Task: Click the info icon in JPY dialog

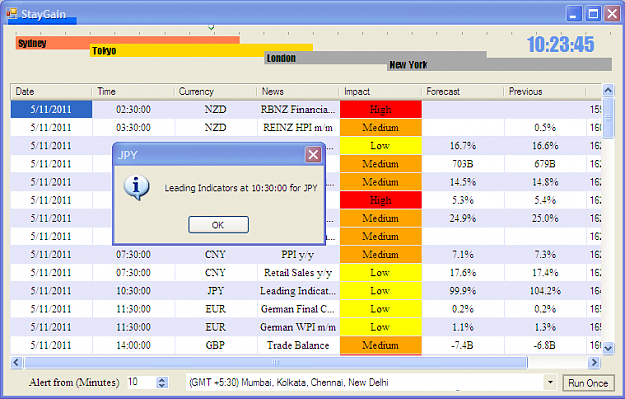Action: pos(137,187)
